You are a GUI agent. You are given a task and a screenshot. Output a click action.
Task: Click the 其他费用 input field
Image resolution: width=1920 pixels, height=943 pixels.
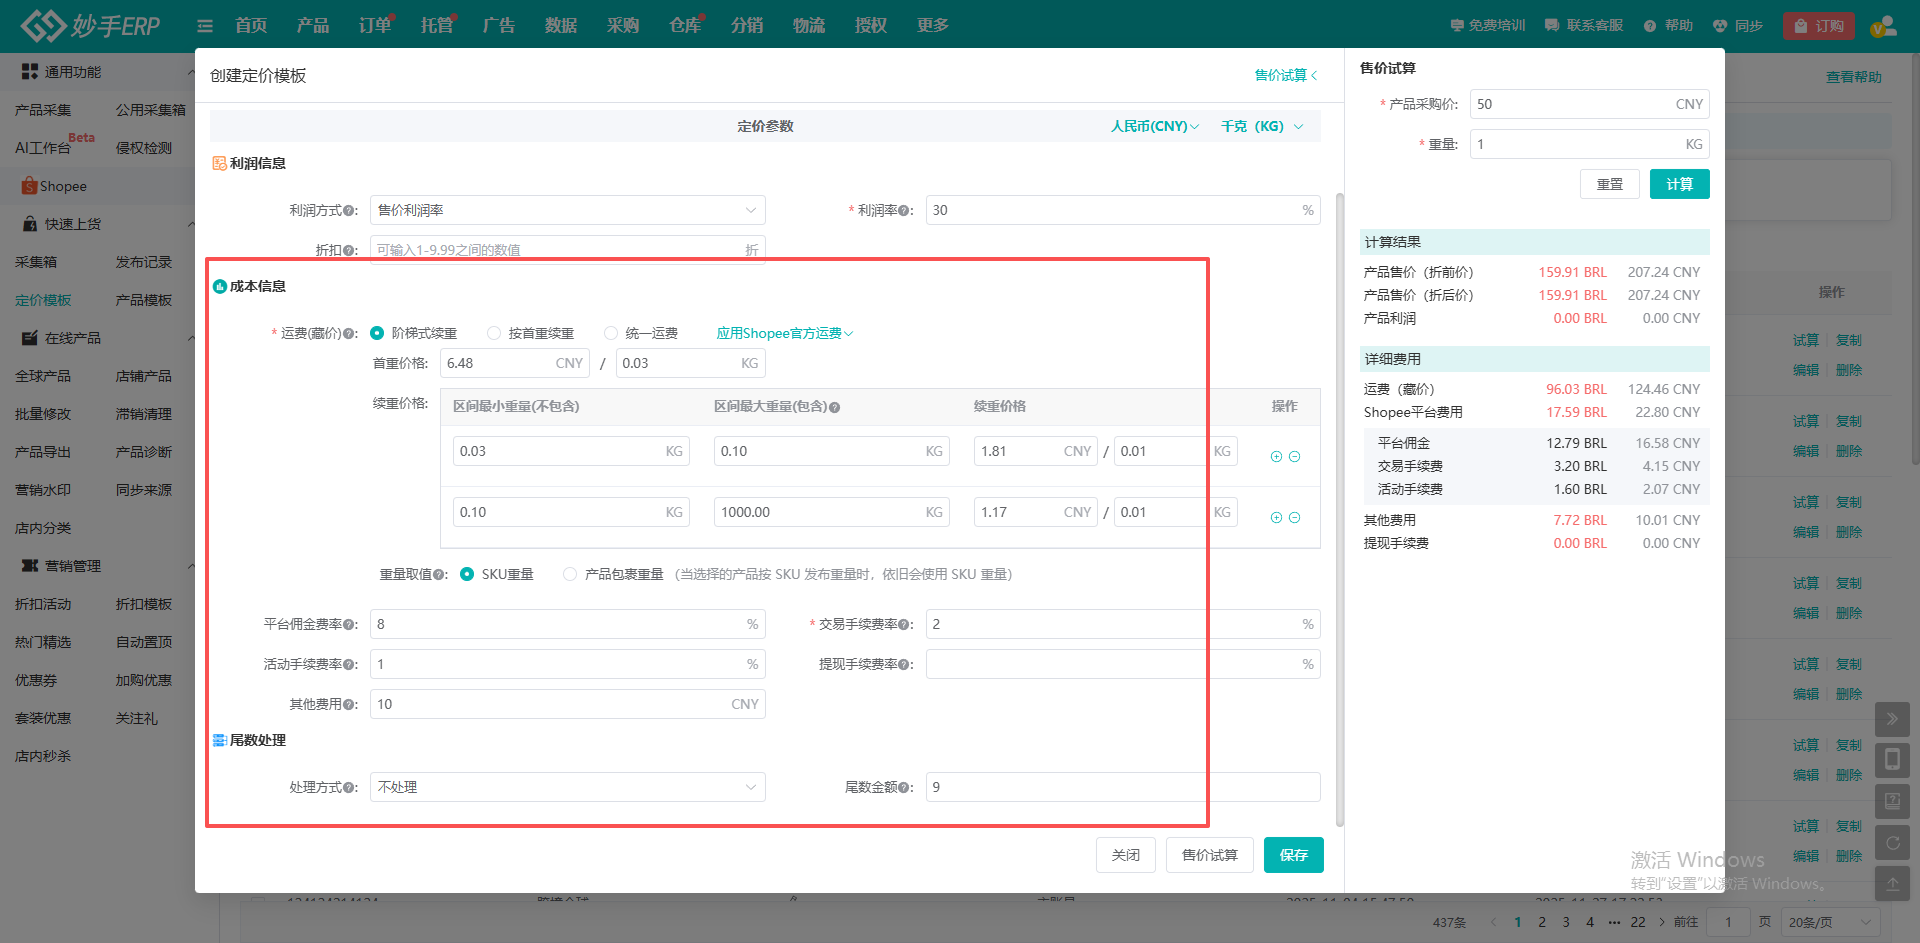coord(550,704)
